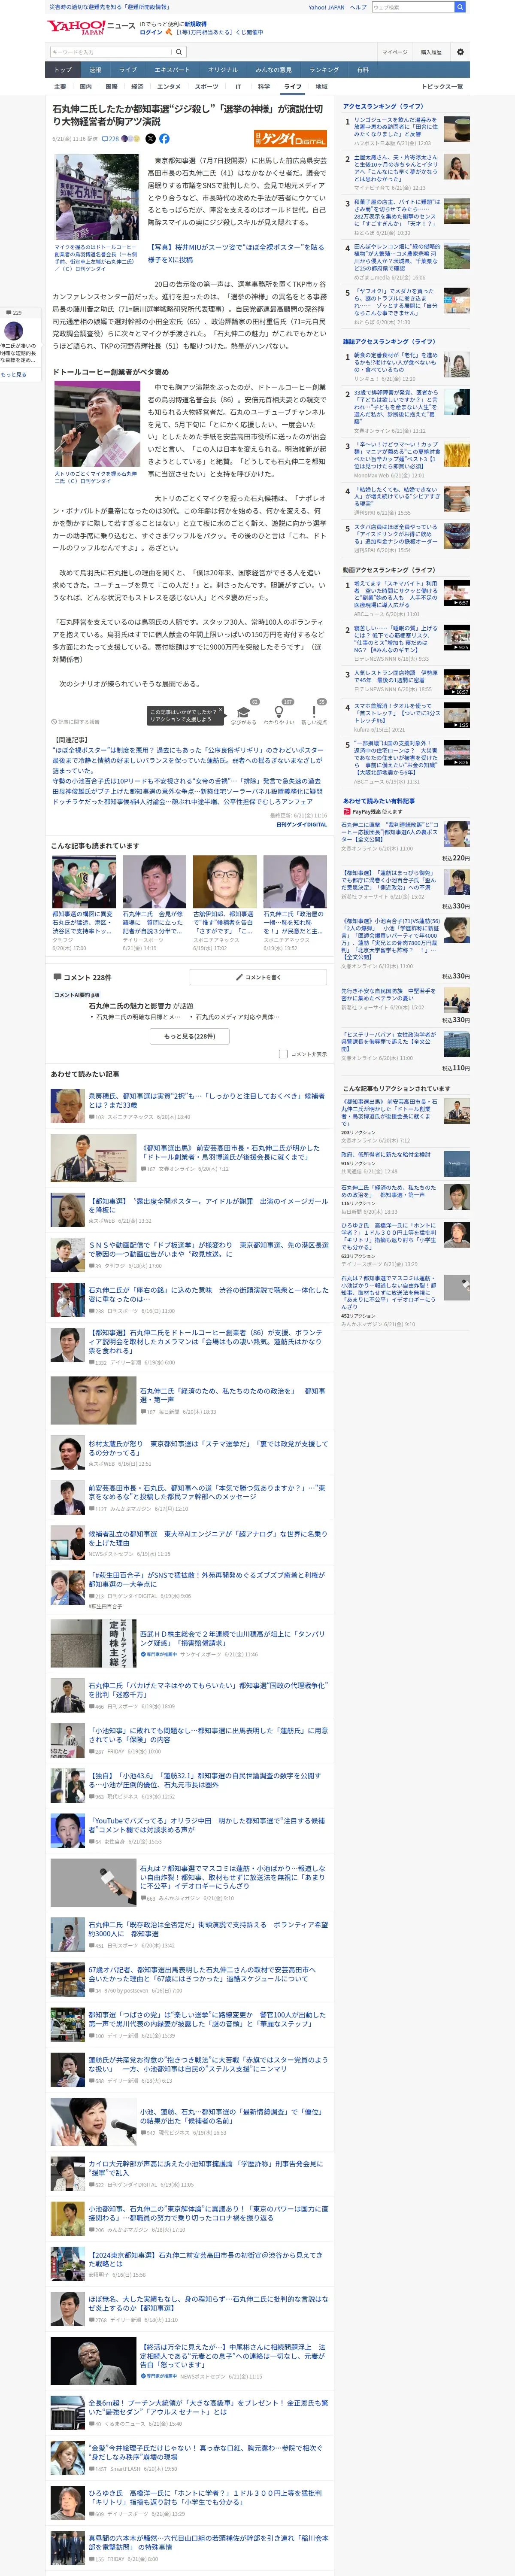
Task: Share the article on Facebook
Action: point(164,139)
